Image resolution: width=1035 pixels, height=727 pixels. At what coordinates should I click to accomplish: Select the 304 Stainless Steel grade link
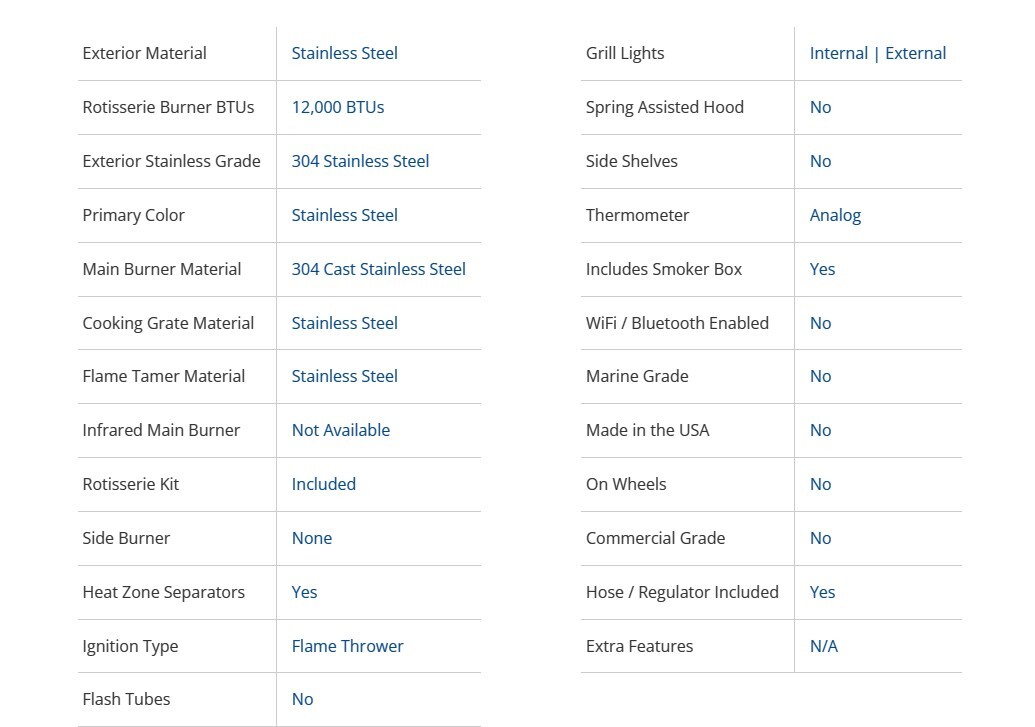click(x=360, y=161)
